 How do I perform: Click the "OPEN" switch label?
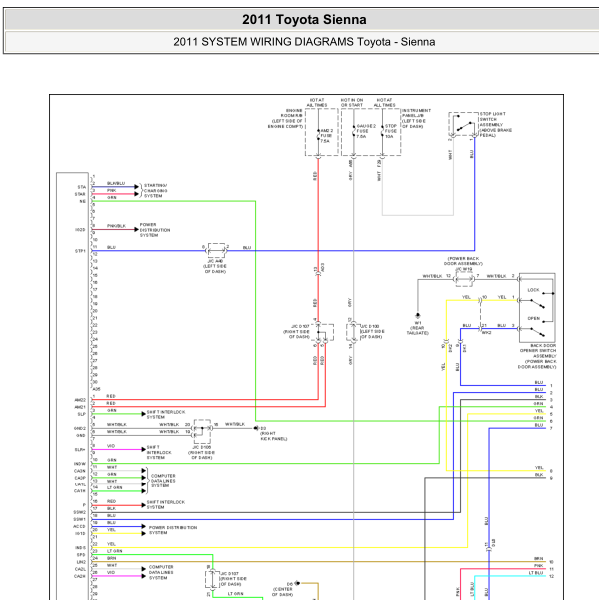(x=534, y=318)
